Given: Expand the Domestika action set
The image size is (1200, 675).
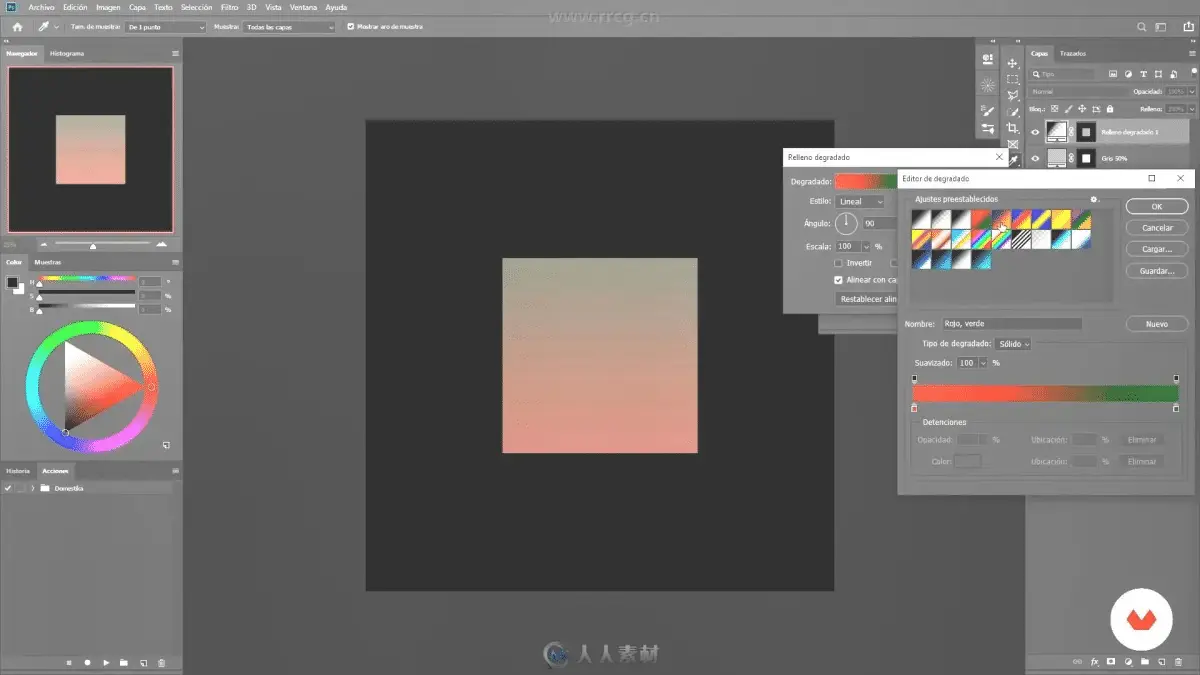Looking at the screenshot, I should click(x=33, y=488).
